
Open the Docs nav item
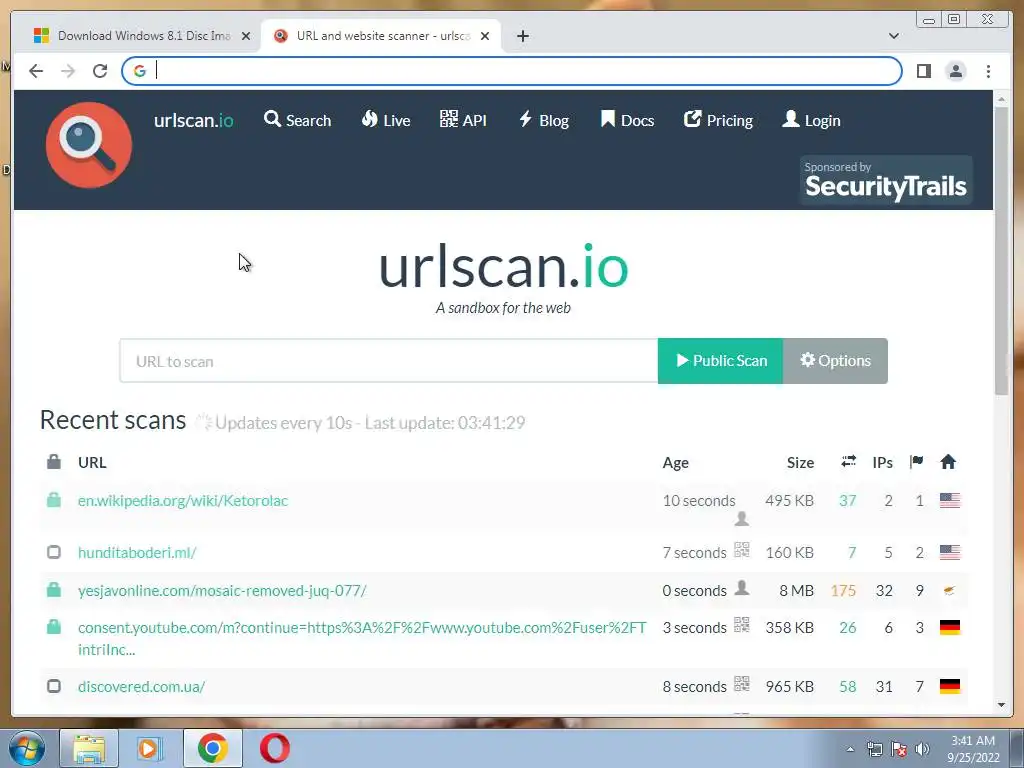627,120
